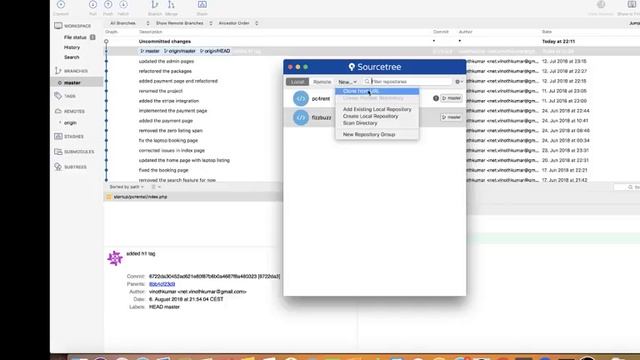Switch to the Remote repositories tab
Viewport: 640px width, 360px height.
322,82
